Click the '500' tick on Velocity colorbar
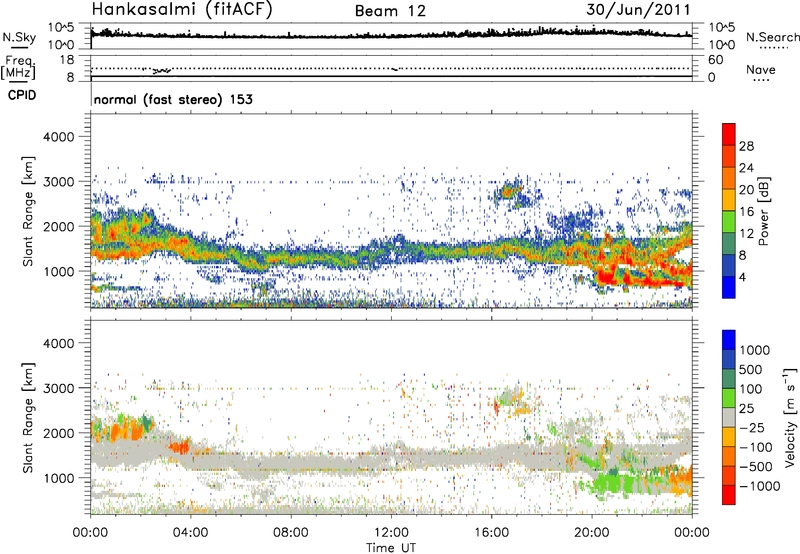Viewport: 800px width, 554px height. pyautogui.click(x=753, y=370)
